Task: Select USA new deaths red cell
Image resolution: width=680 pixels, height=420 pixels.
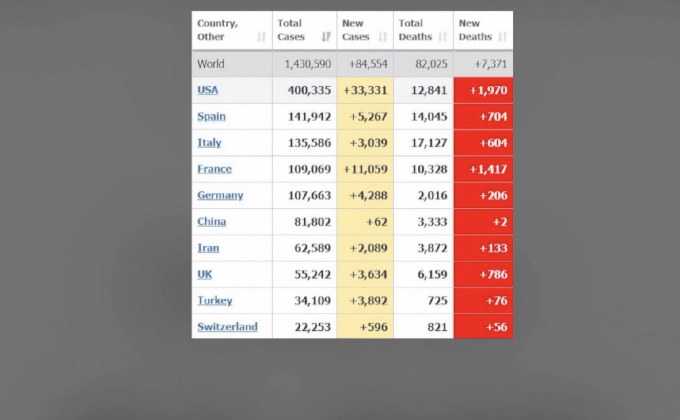Action: click(483, 90)
